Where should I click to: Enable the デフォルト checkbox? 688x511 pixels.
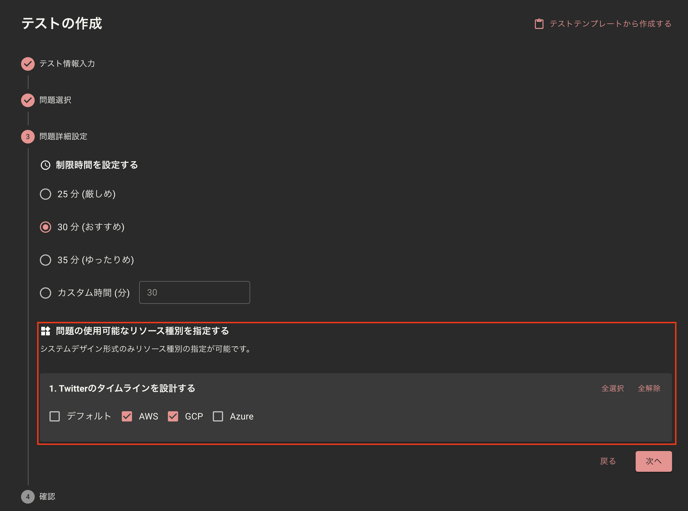coord(54,416)
